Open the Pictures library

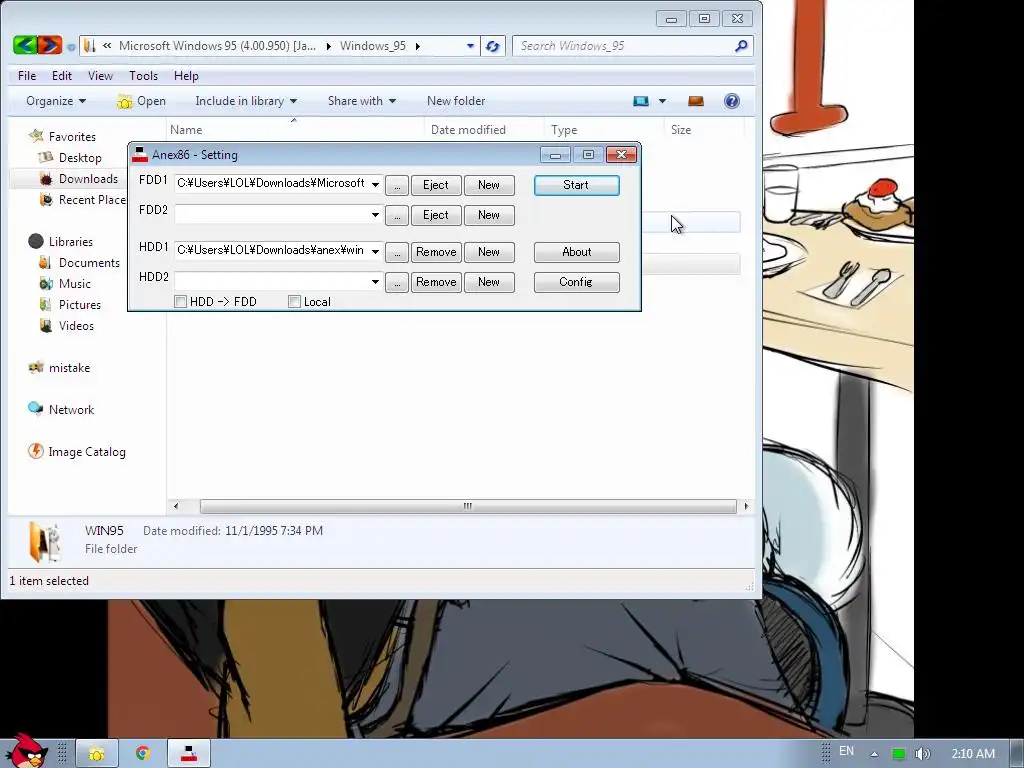[70, 304]
